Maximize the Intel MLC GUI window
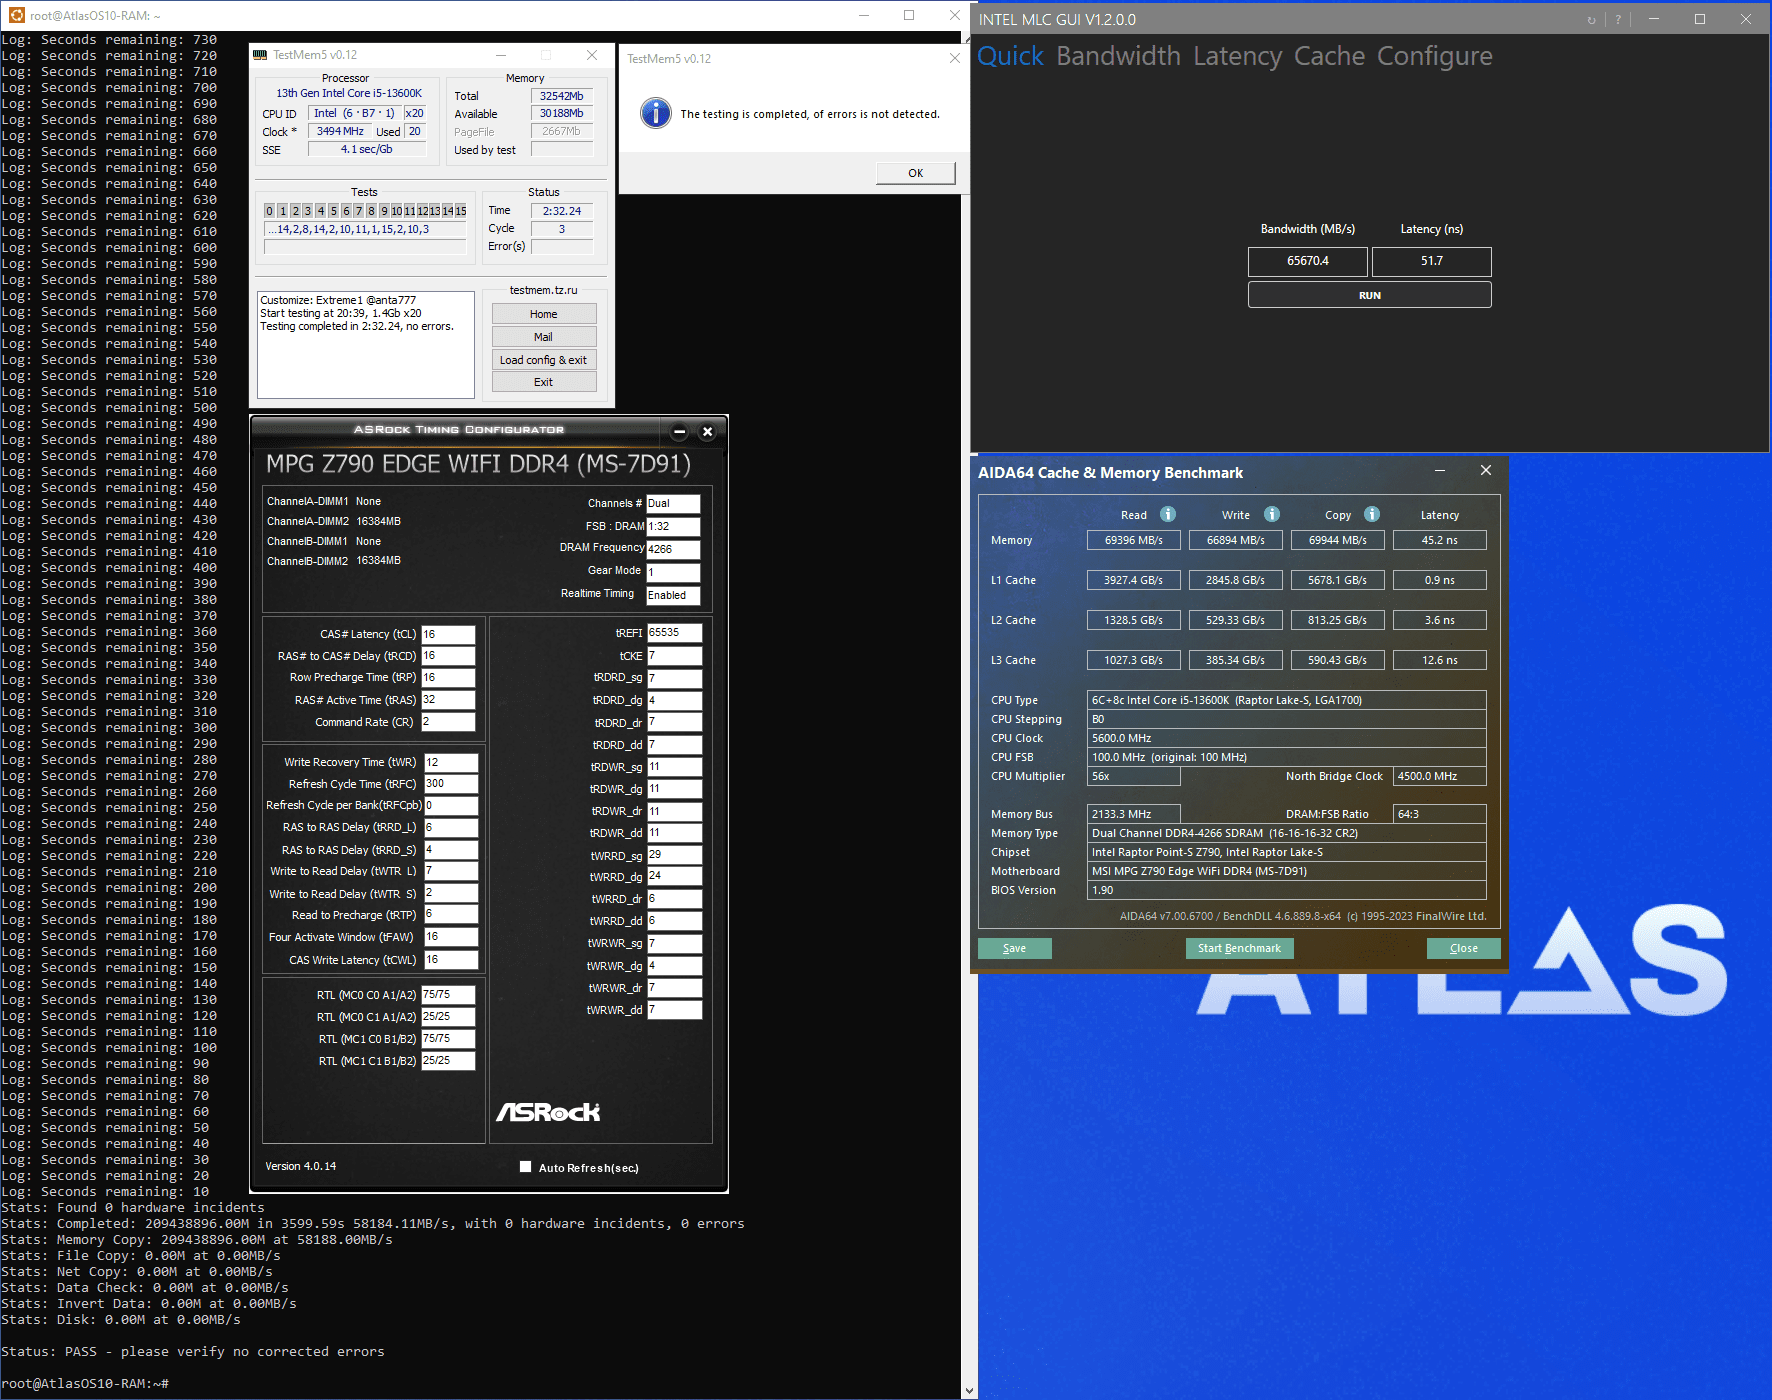 1699,19
